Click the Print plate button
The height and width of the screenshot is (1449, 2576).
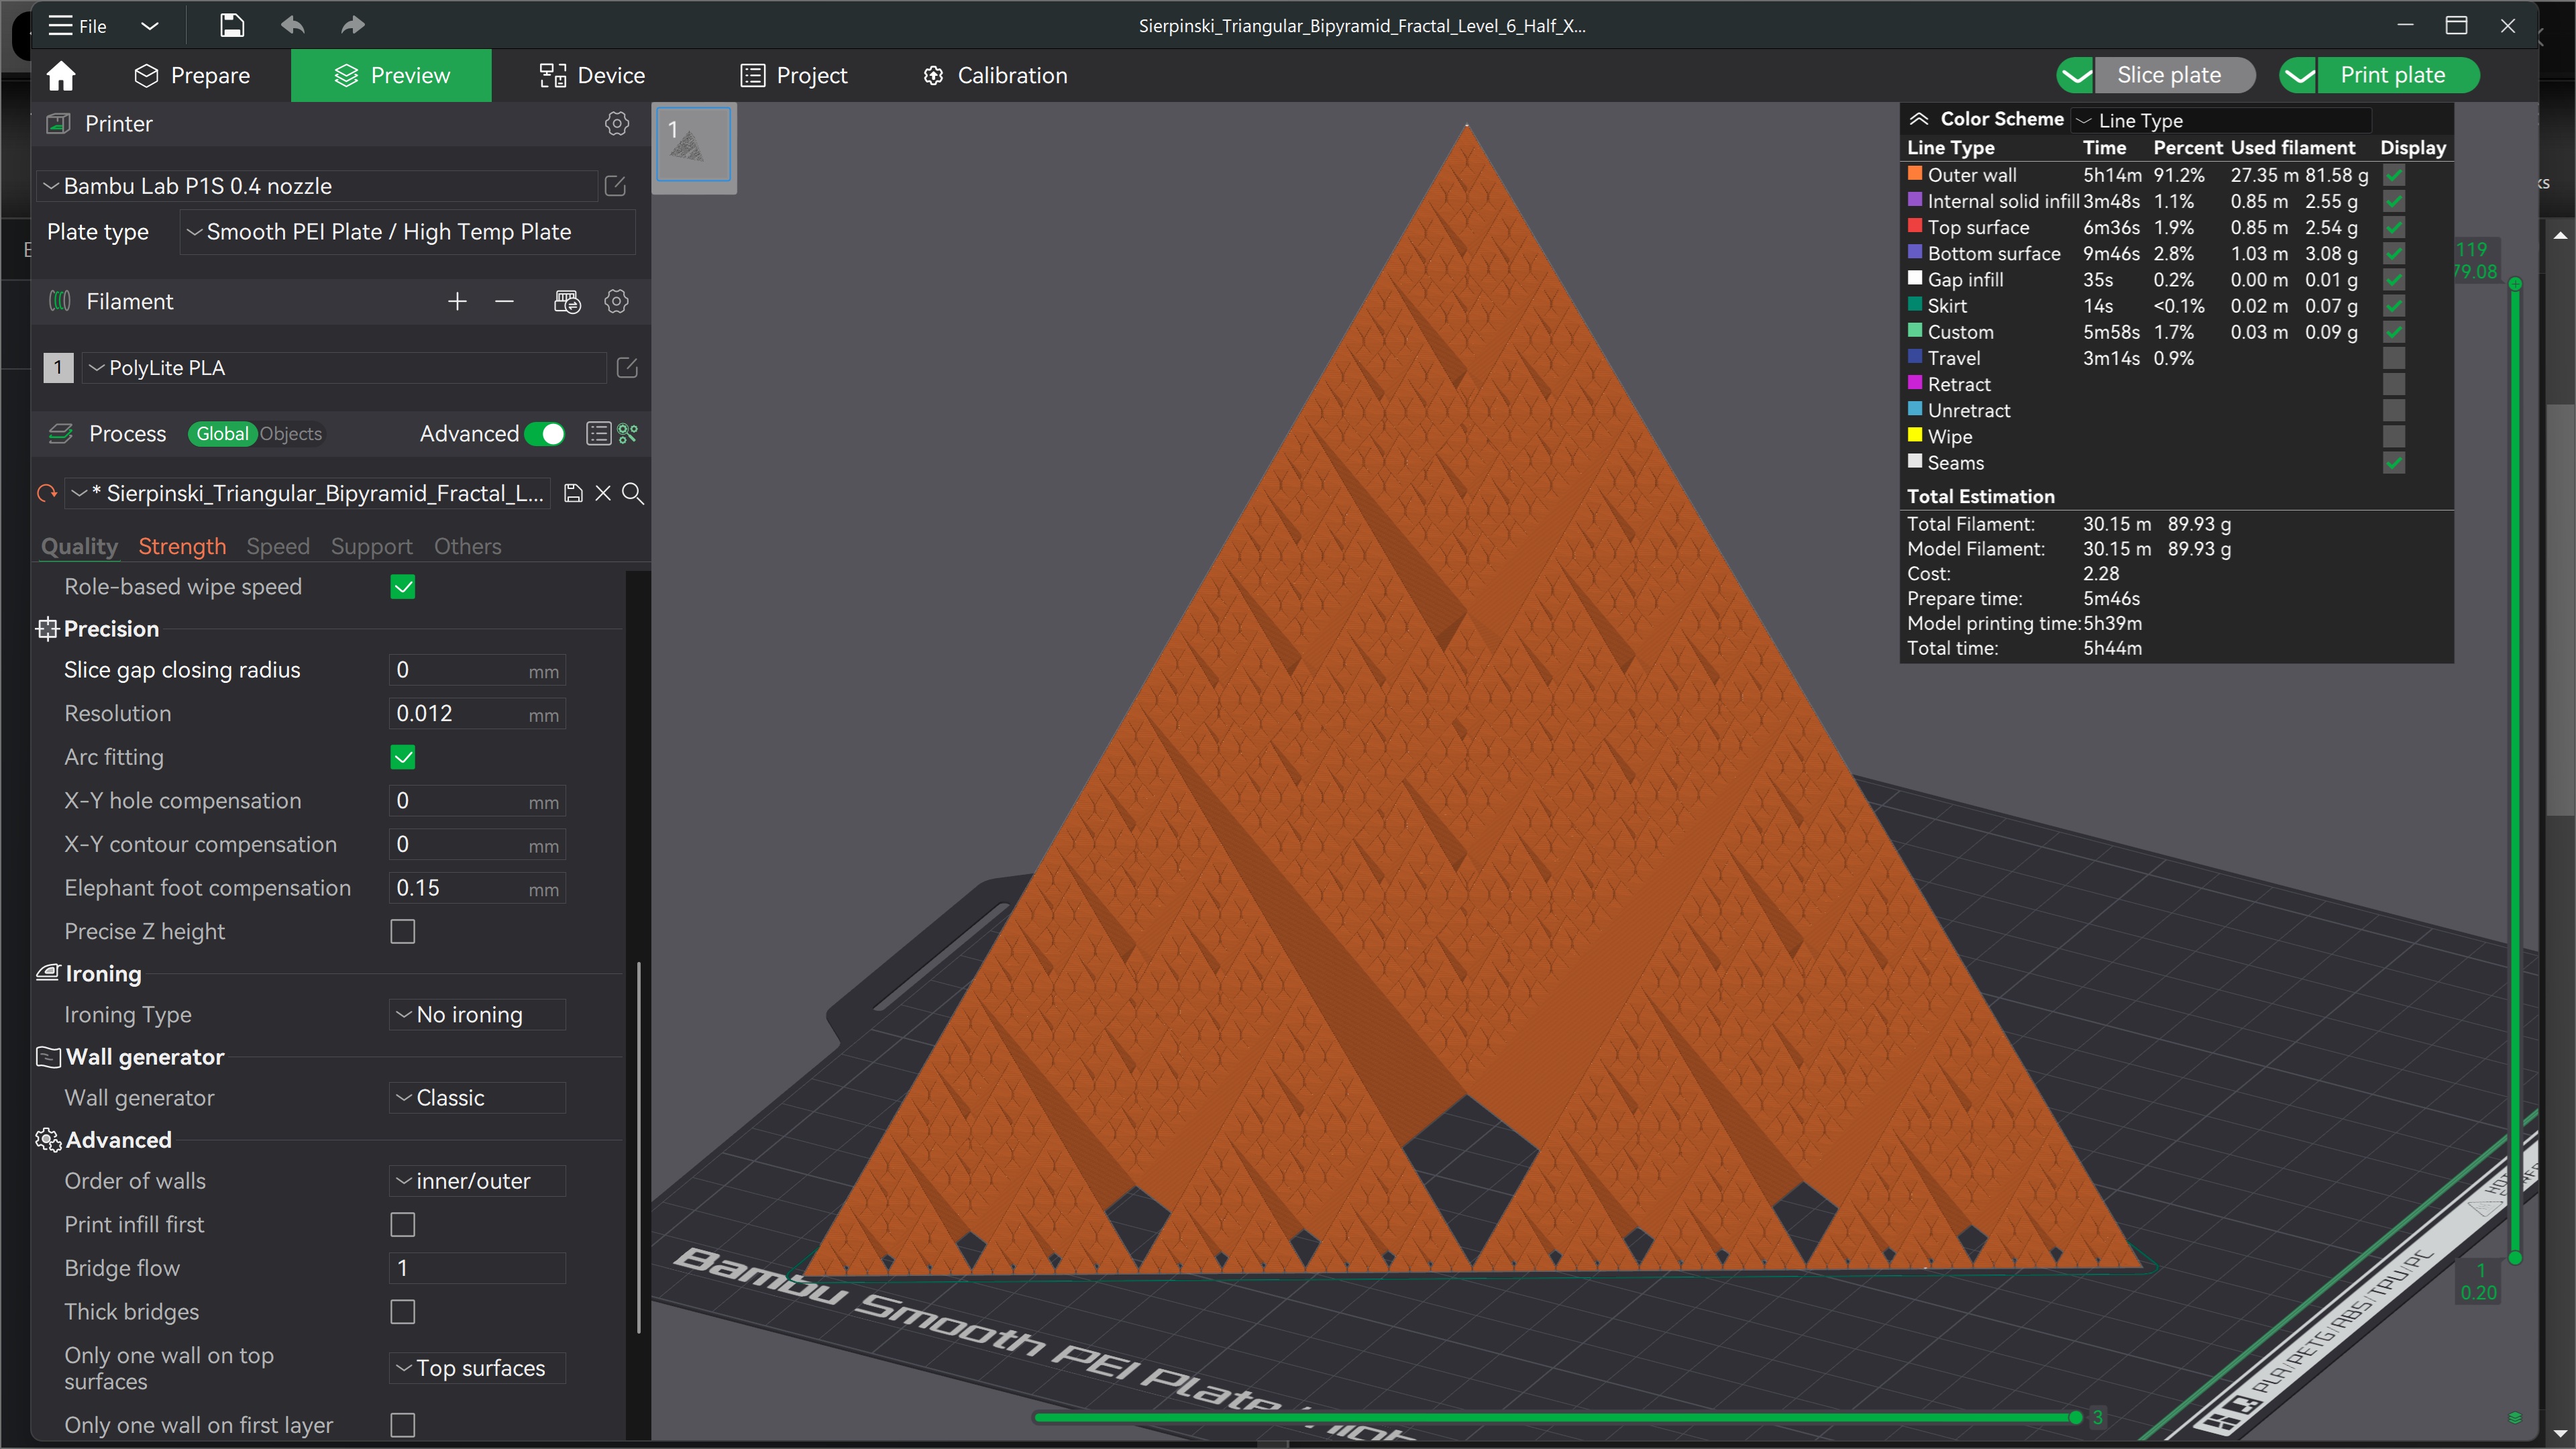(x=2391, y=75)
